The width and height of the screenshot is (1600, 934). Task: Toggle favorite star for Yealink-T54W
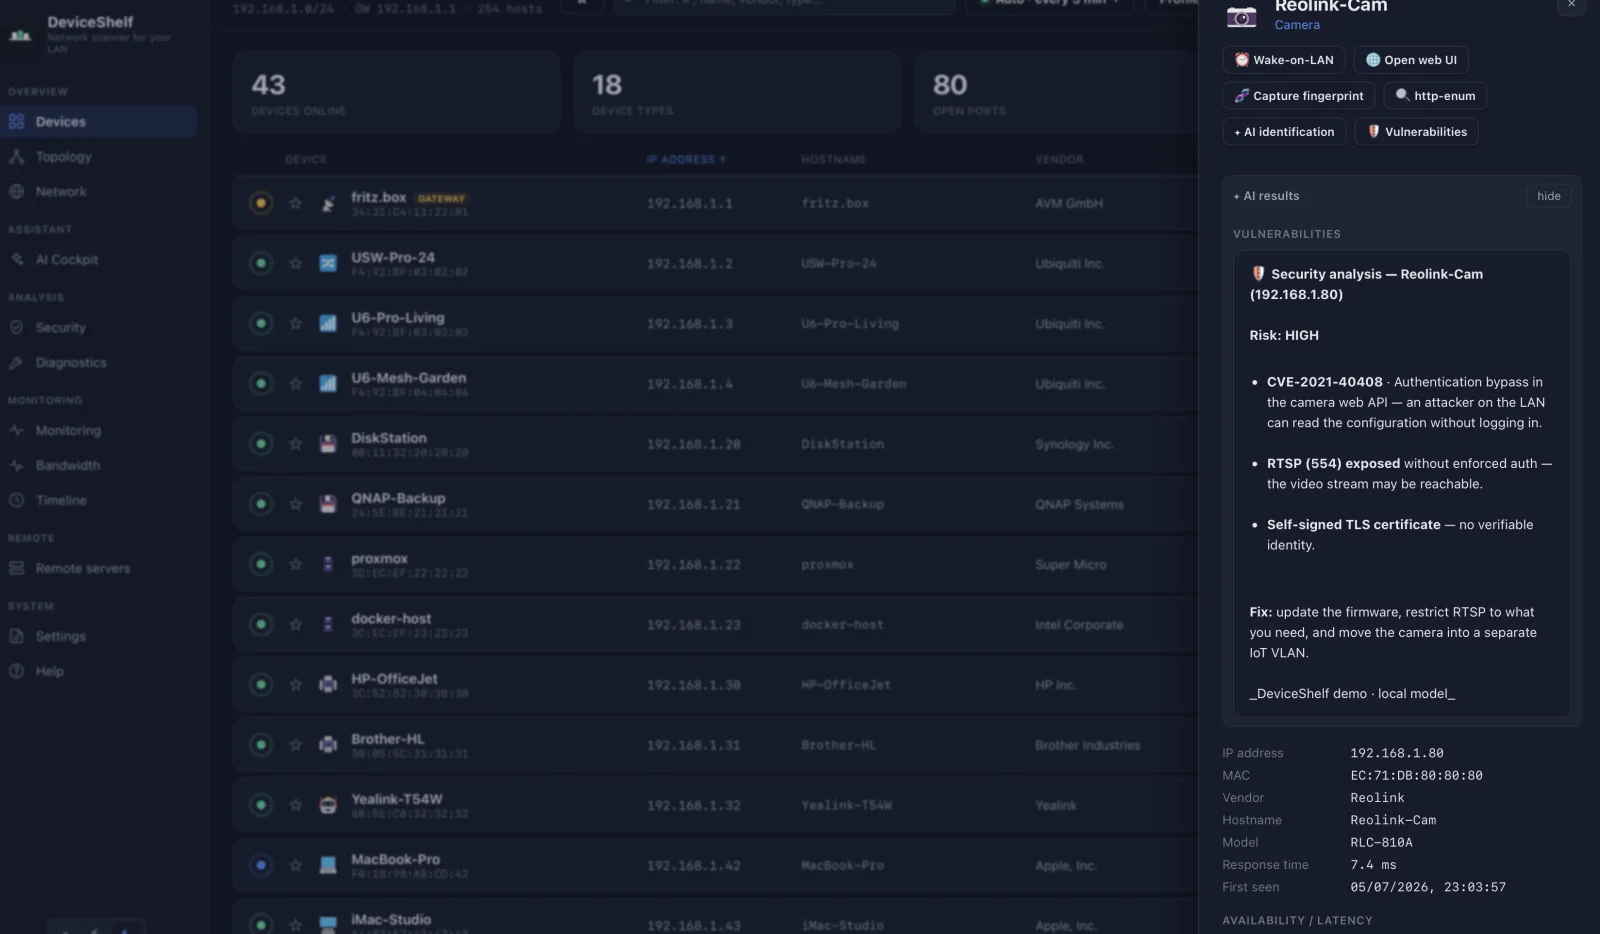[295, 805]
